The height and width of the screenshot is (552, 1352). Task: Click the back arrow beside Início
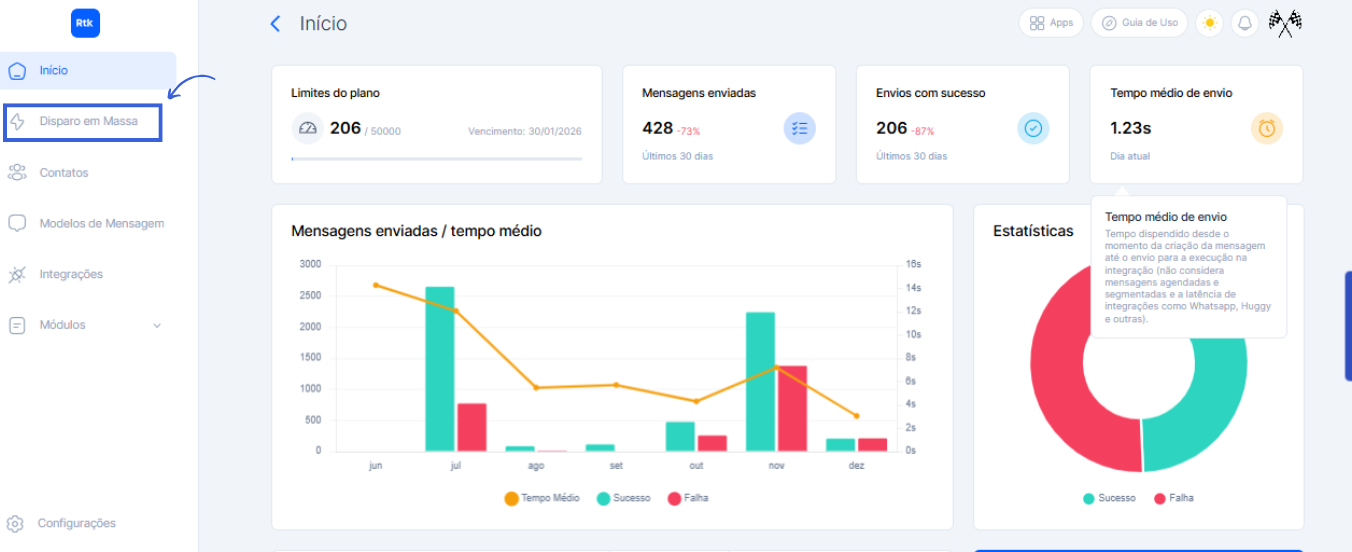click(276, 24)
